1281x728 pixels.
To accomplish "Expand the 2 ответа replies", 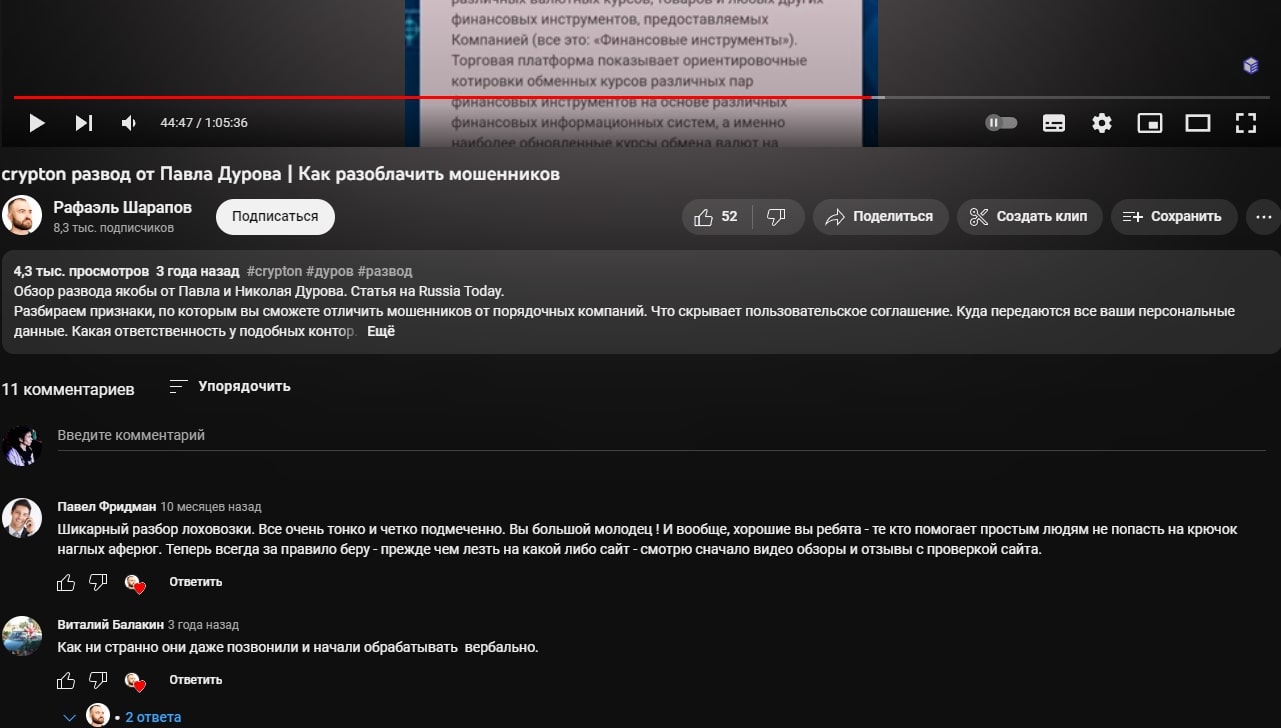I will (x=122, y=717).
